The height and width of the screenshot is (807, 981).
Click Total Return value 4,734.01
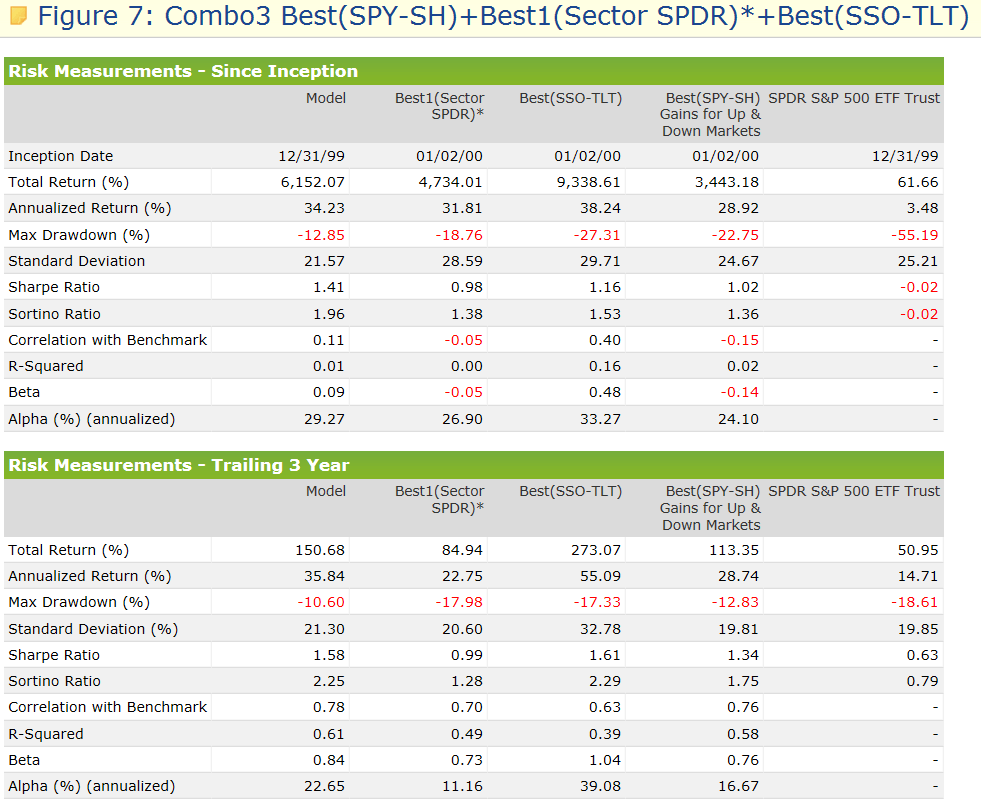tap(450, 182)
